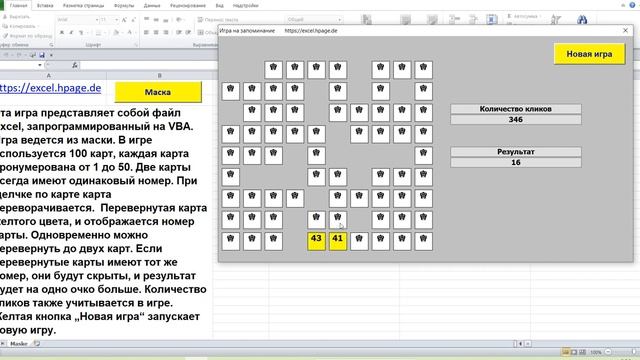Click the format as table icon
Screen dimensions: 640x360
(406, 20)
